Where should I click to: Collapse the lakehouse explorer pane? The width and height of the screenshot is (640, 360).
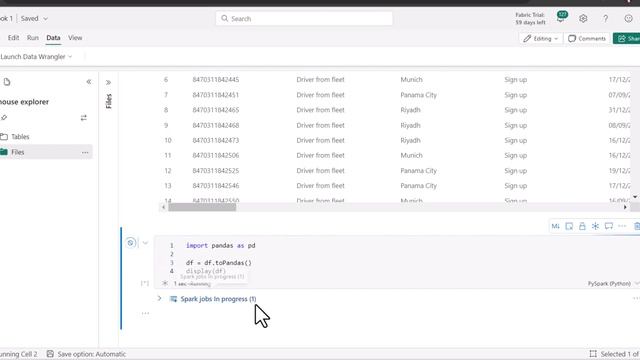[89, 82]
